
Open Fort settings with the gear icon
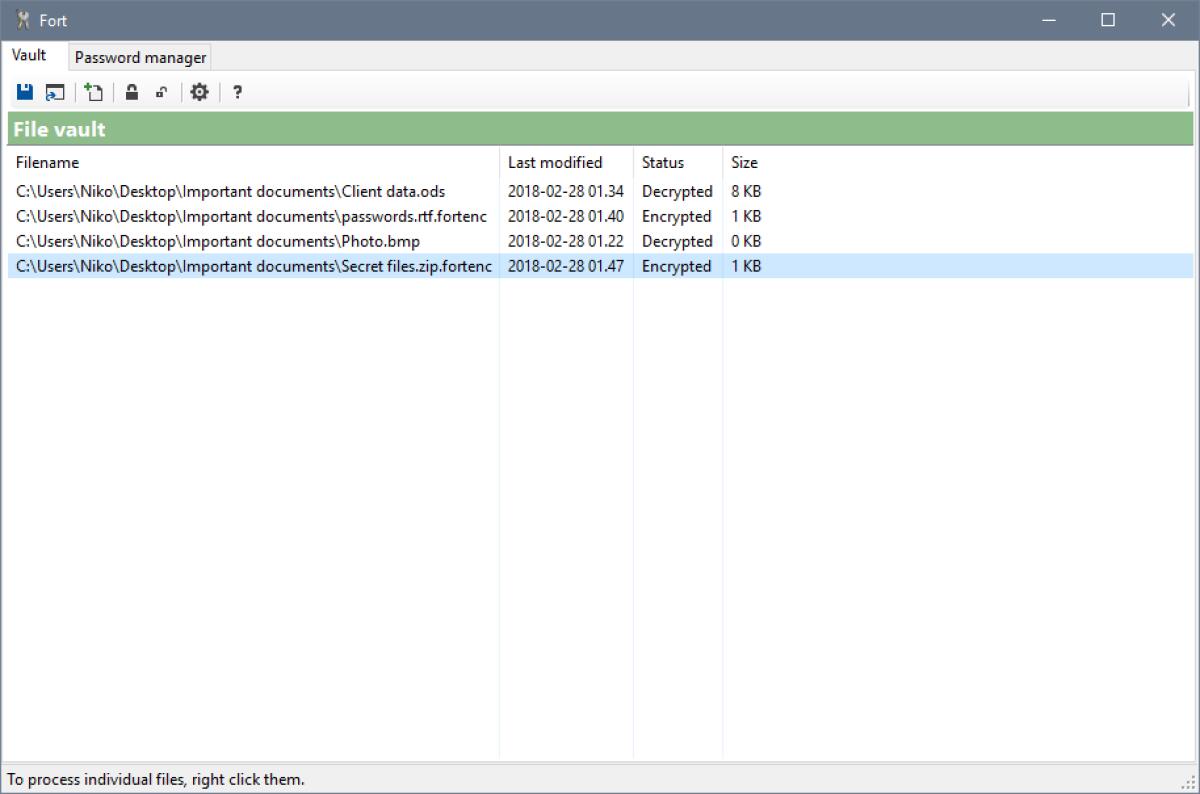tap(198, 91)
